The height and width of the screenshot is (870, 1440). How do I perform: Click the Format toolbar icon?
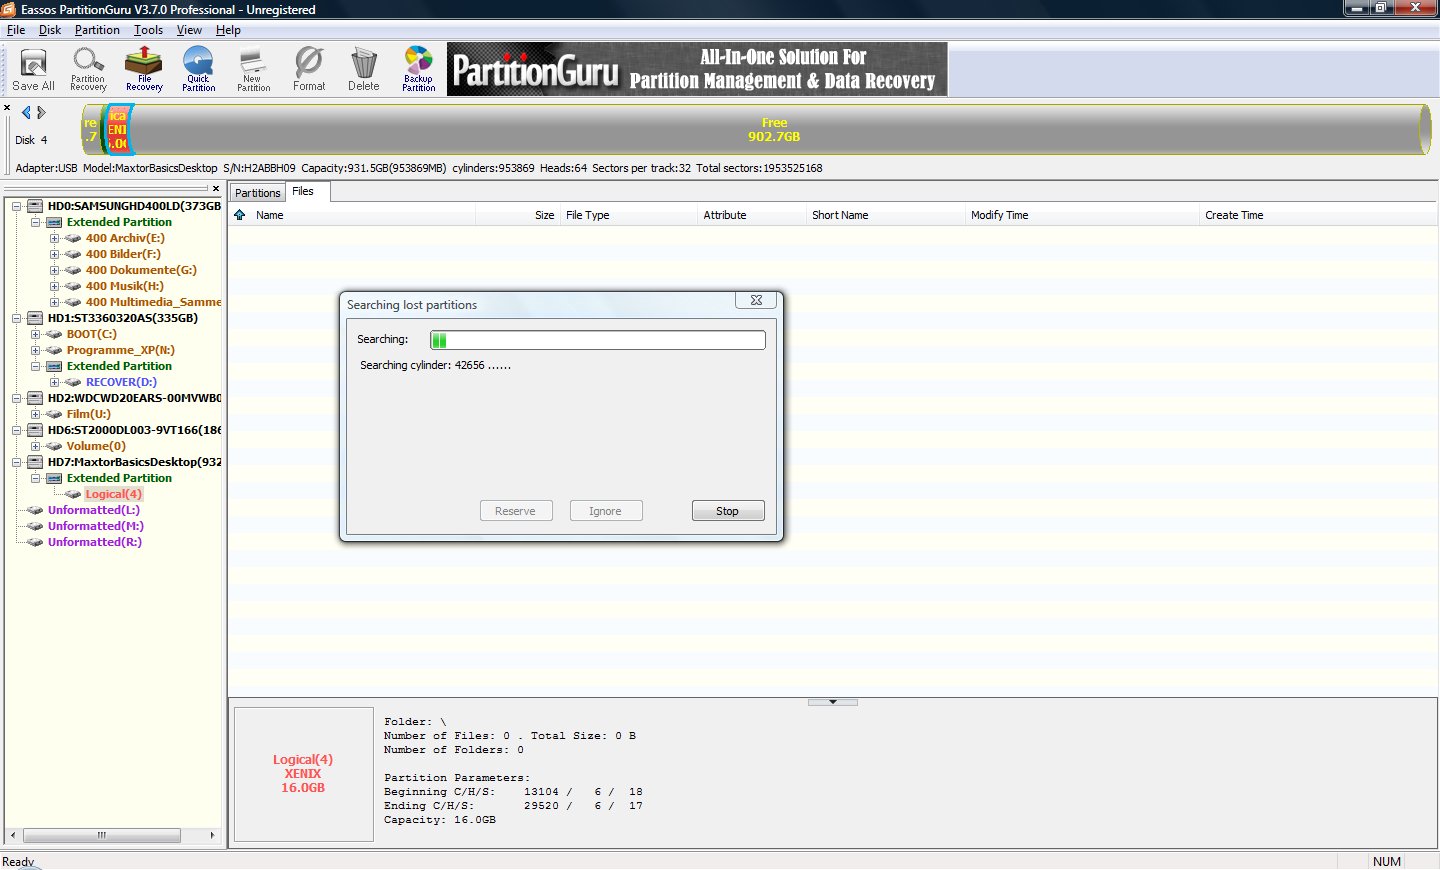tap(309, 70)
